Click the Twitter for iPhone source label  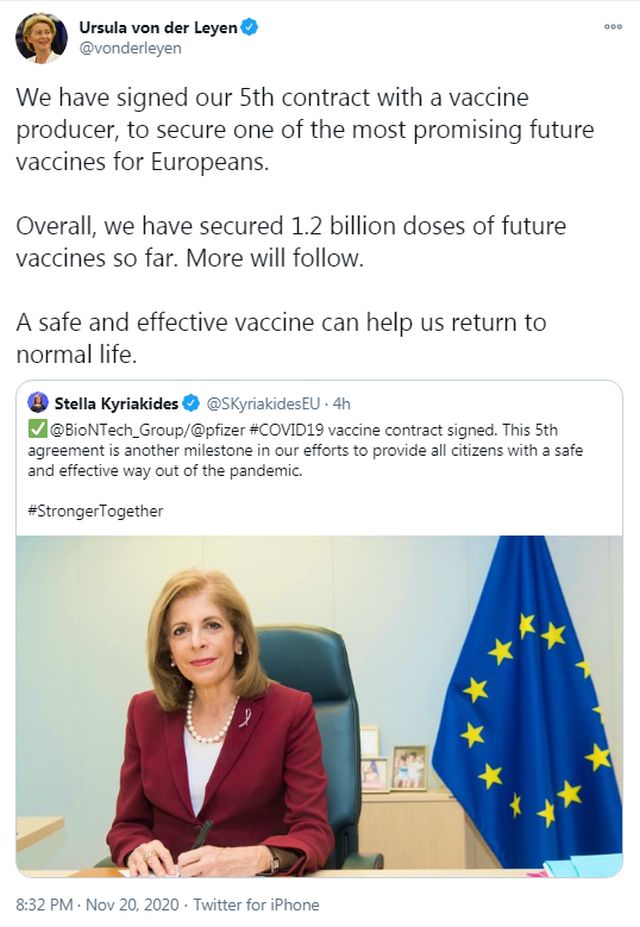tap(256, 905)
